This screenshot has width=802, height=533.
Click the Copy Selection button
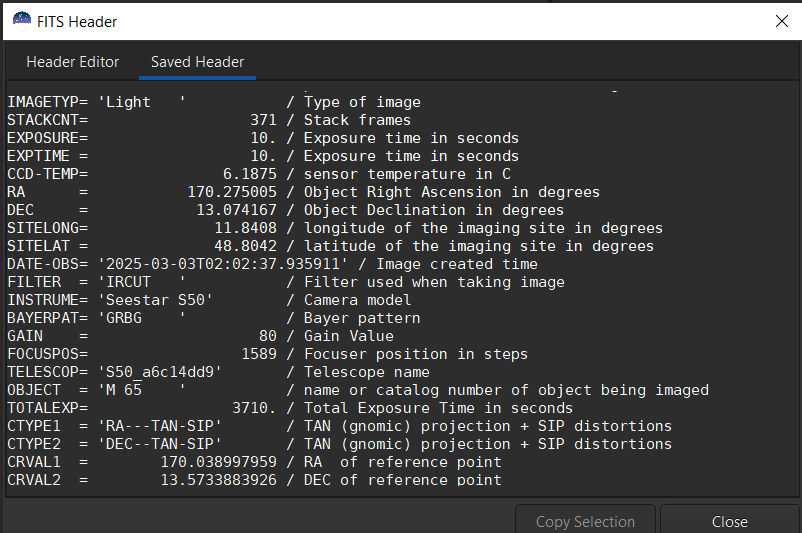(x=585, y=521)
